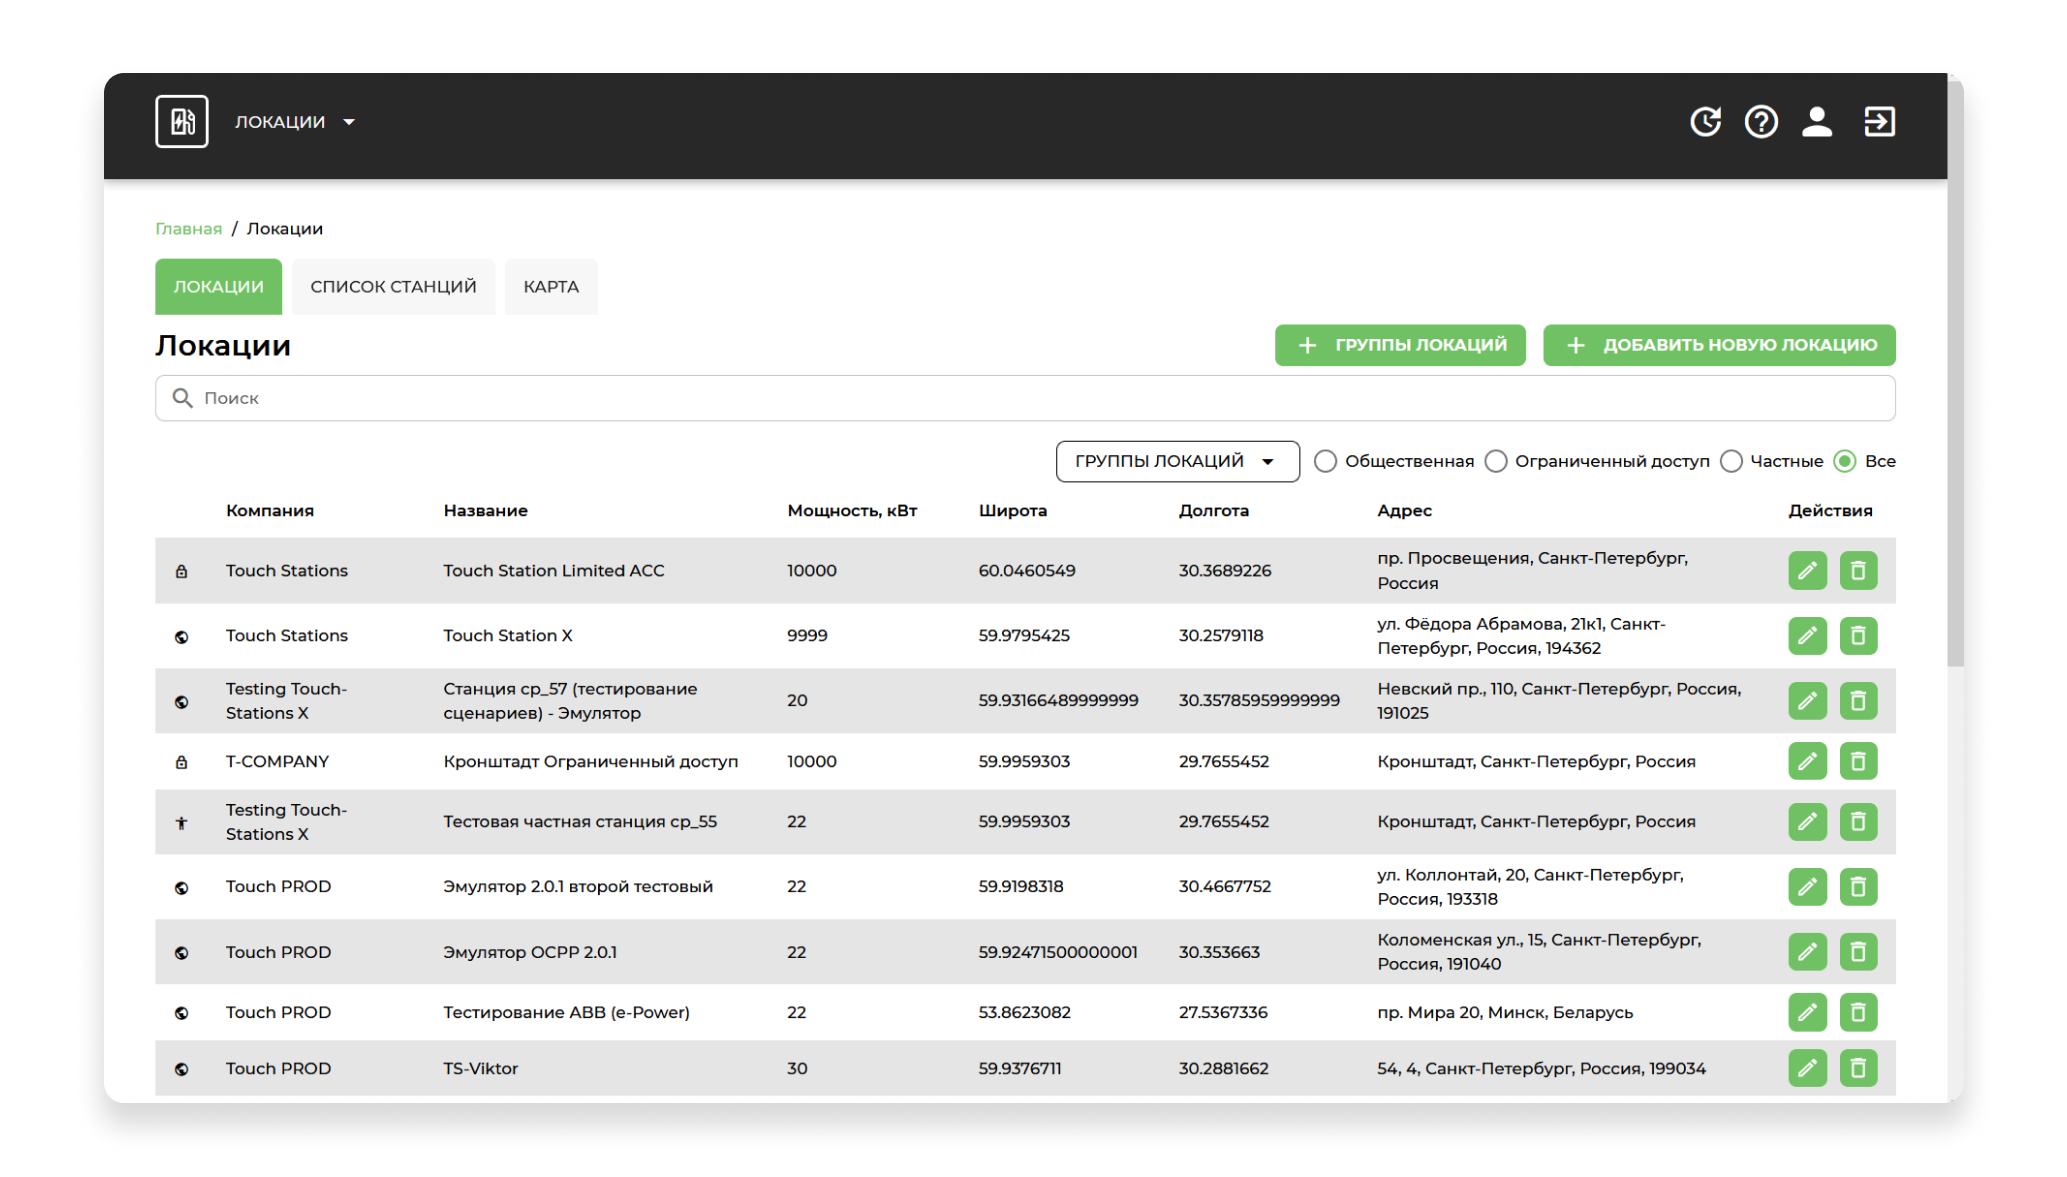Click the charging station logo icon

click(x=181, y=122)
